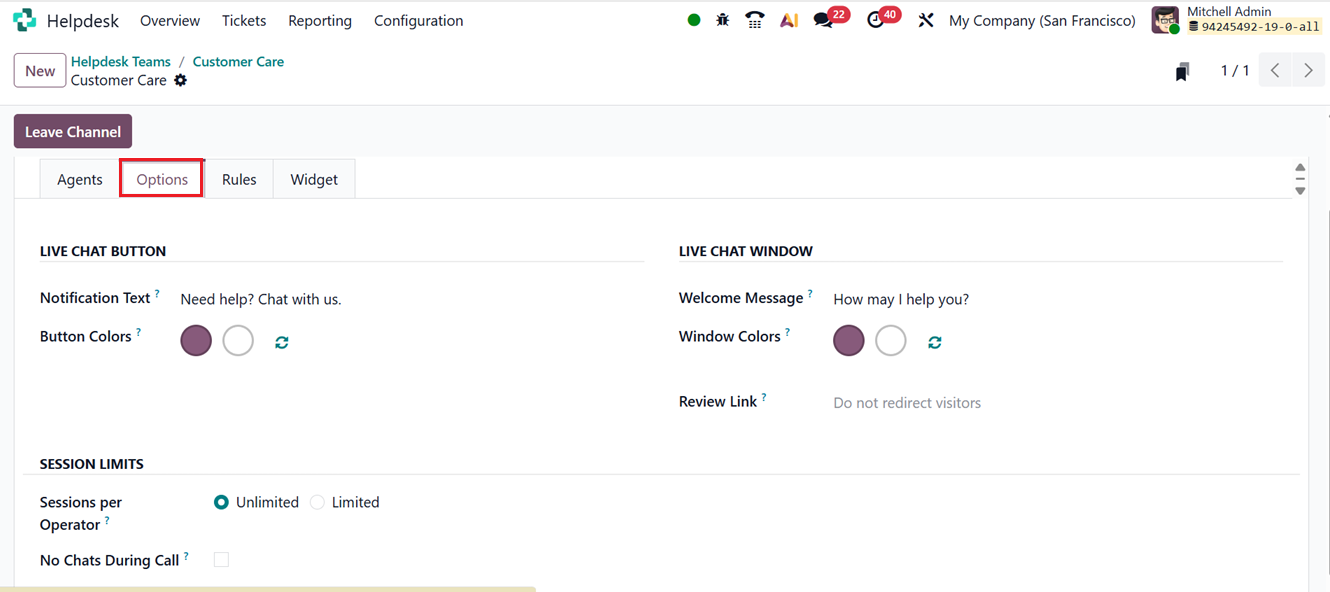Open the Reporting menu
The width and height of the screenshot is (1330, 592).
point(320,20)
